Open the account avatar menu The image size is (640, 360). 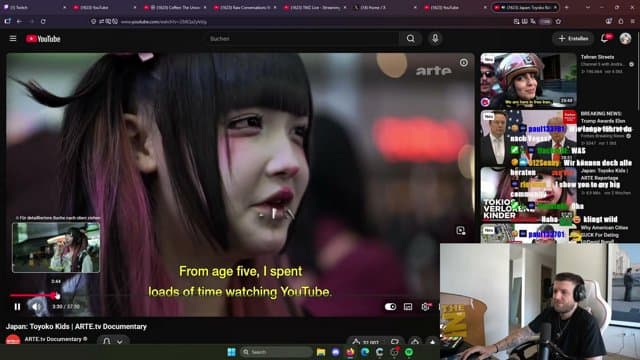pyautogui.click(x=625, y=38)
